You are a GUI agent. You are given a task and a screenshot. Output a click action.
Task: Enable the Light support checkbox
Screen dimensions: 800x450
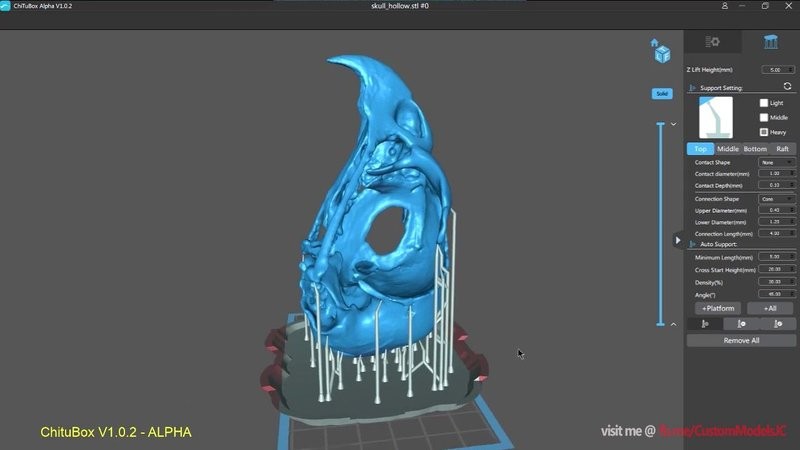coord(765,102)
